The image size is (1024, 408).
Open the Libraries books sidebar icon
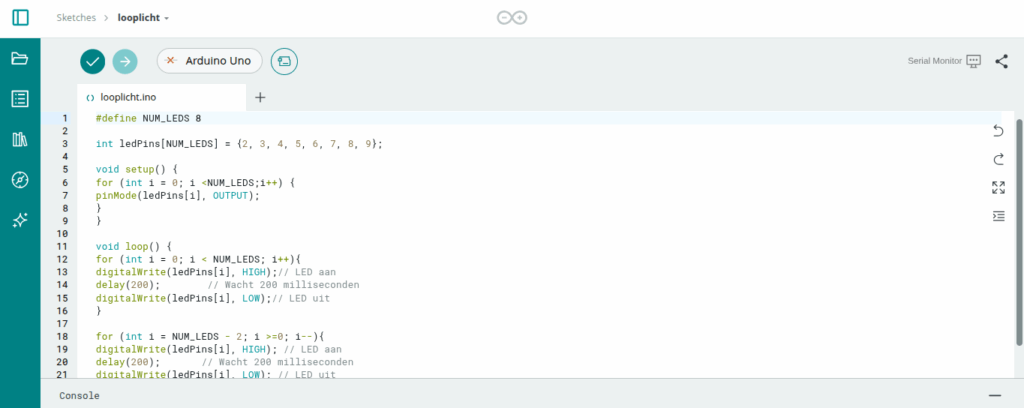click(x=20, y=139)
